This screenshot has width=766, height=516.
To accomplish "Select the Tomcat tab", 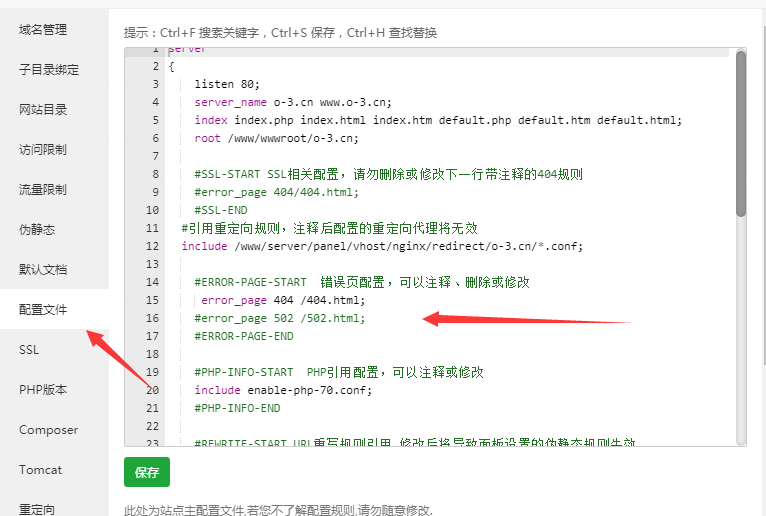I will point(40,470).
